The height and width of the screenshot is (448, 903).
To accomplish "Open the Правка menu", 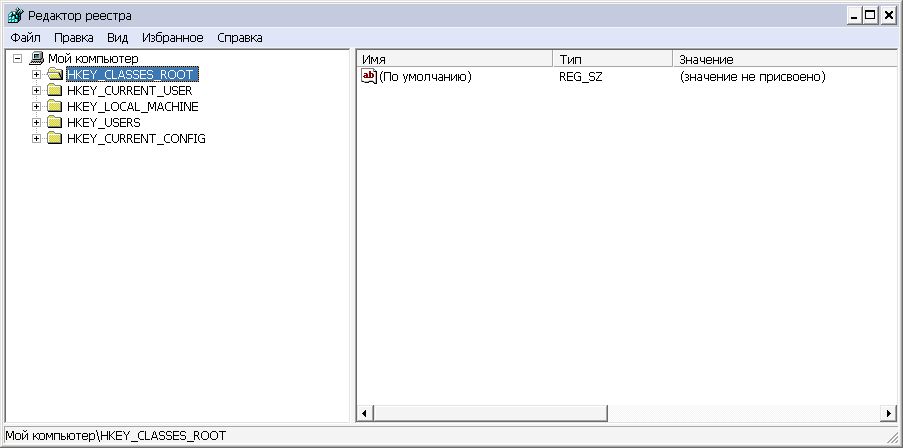I will (74, 37).
